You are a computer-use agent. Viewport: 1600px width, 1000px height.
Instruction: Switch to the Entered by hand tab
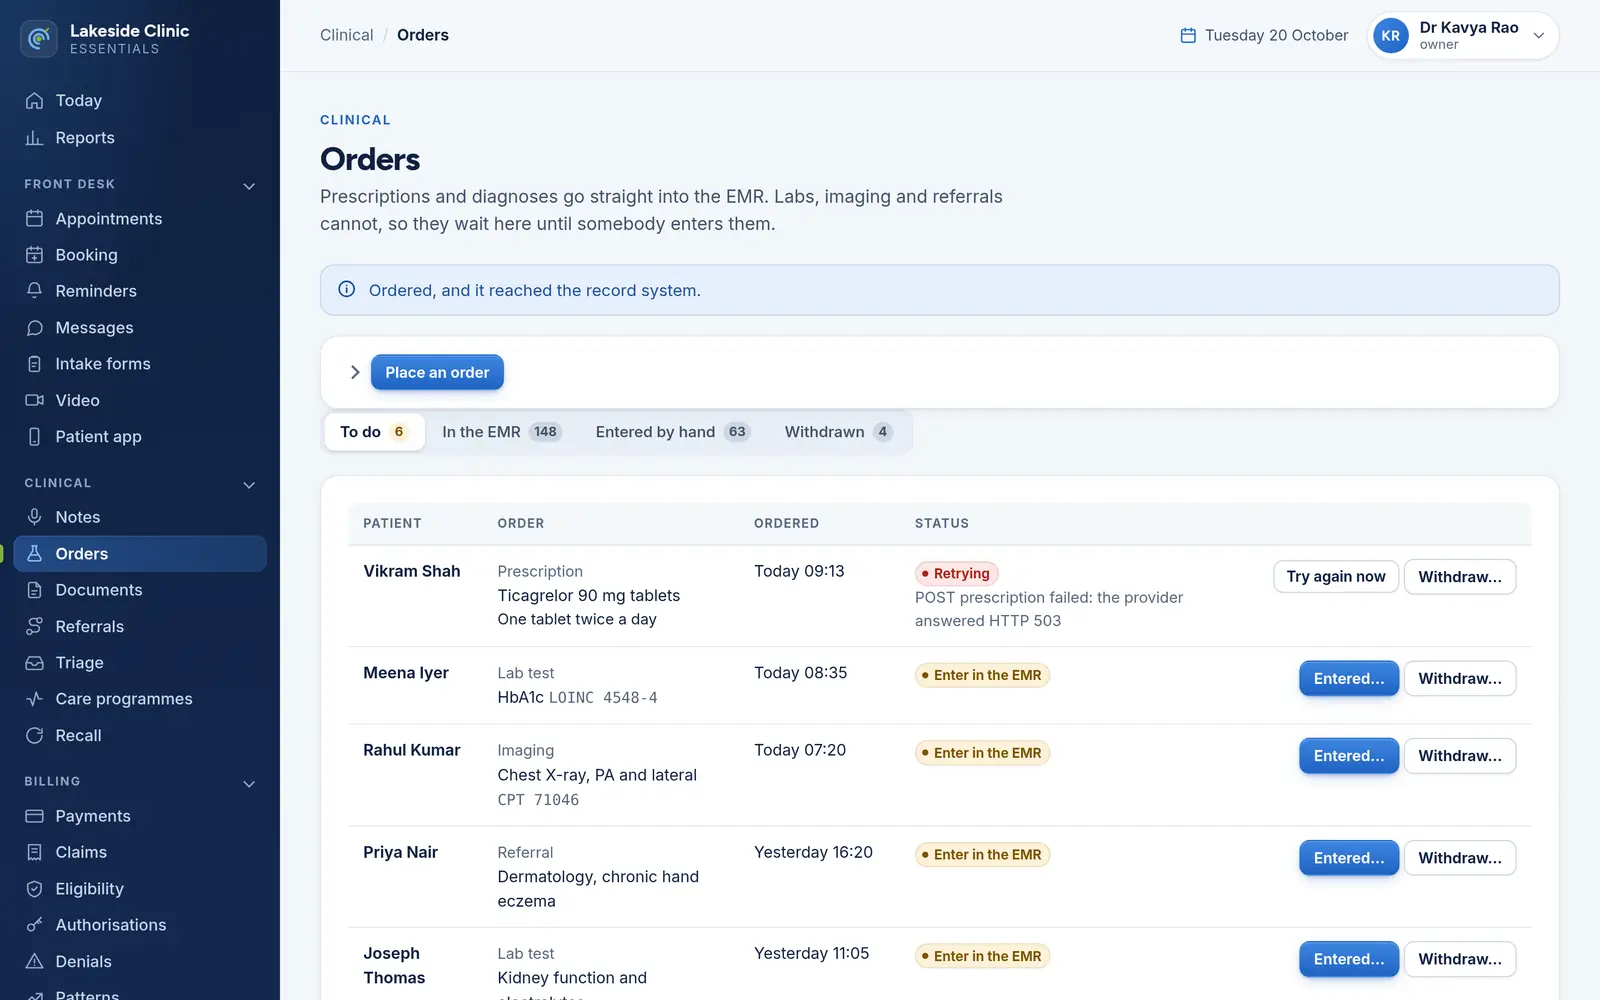click(672, 432)
